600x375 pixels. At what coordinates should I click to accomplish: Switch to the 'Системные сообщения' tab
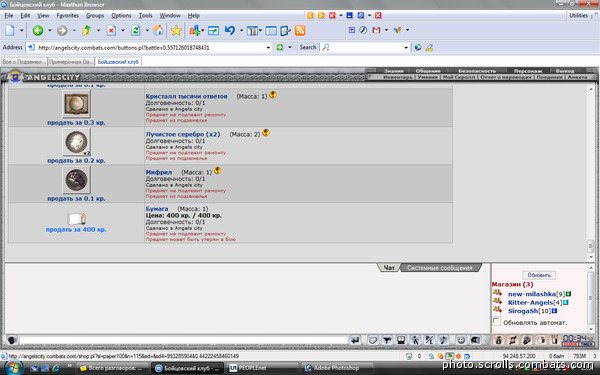pyautogui.click(x=440, y=268)
